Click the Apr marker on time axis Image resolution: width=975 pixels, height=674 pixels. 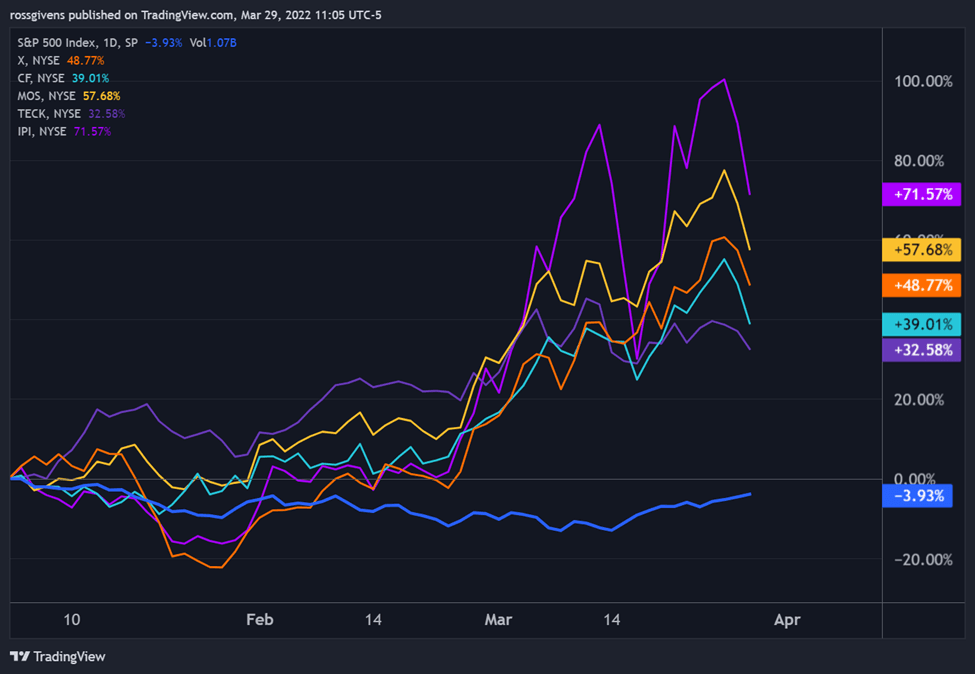(787, 619)
